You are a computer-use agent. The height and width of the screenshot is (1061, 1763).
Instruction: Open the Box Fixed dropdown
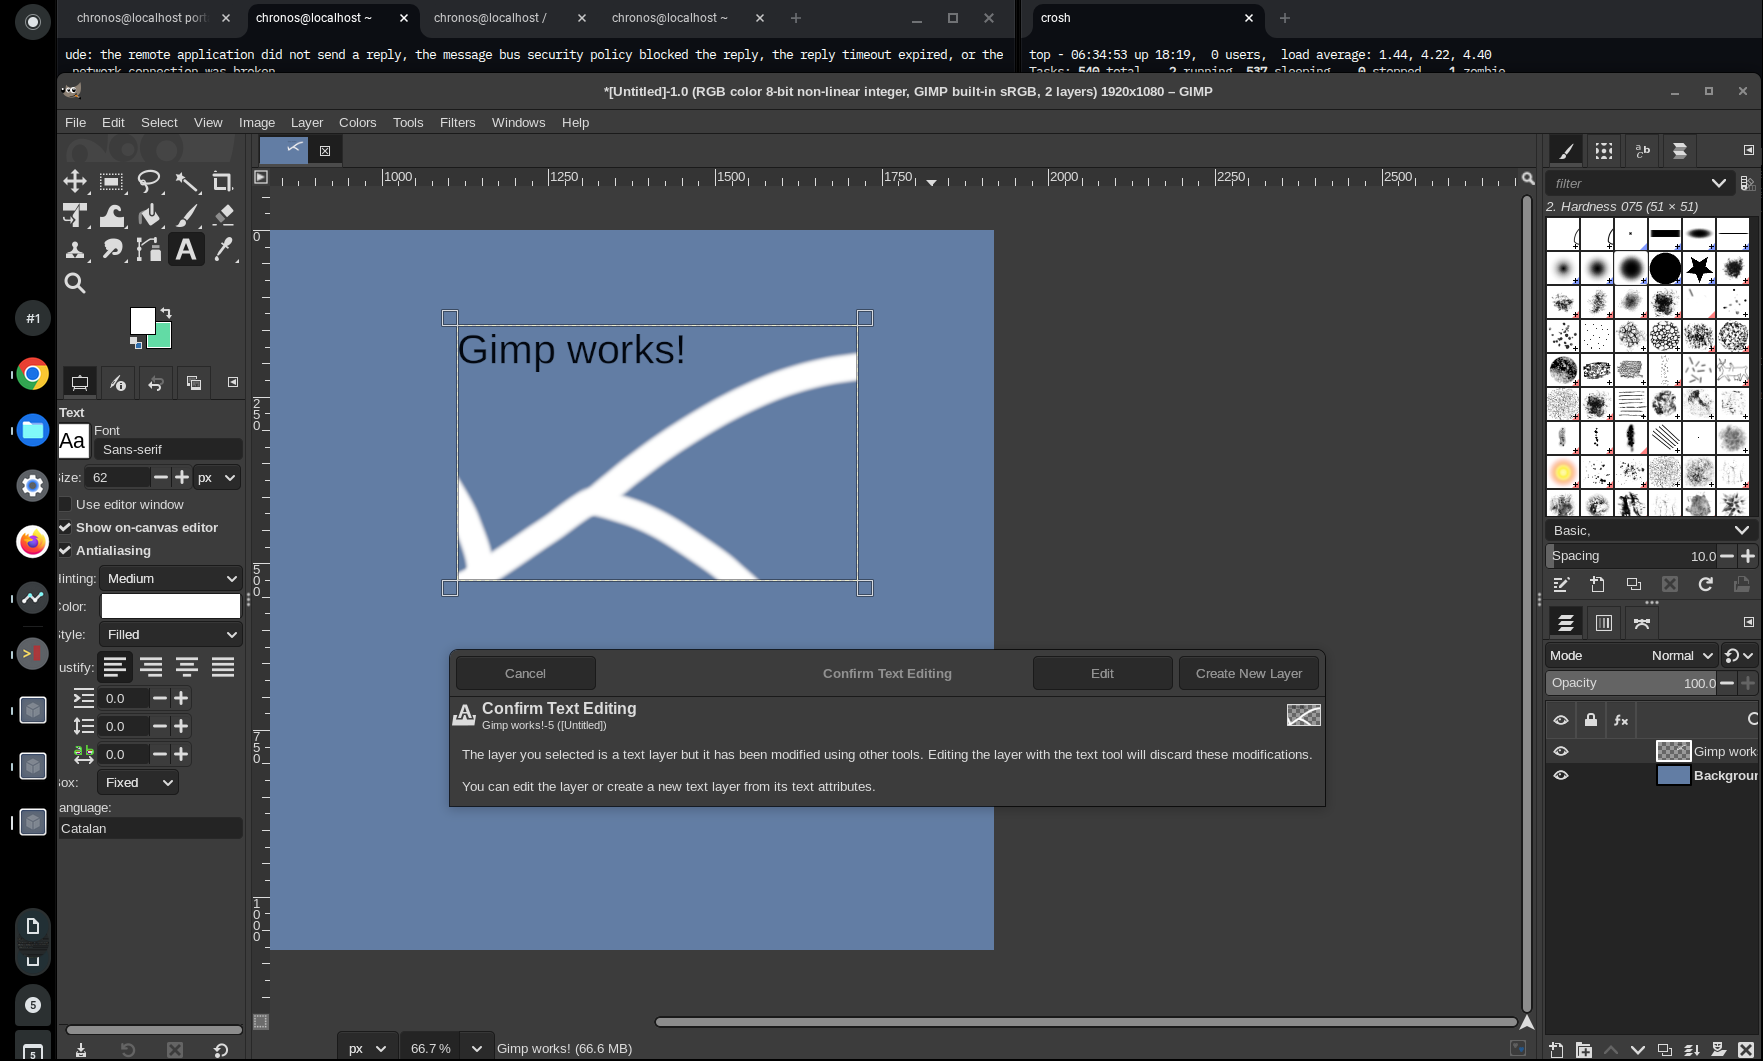(139, 783)
